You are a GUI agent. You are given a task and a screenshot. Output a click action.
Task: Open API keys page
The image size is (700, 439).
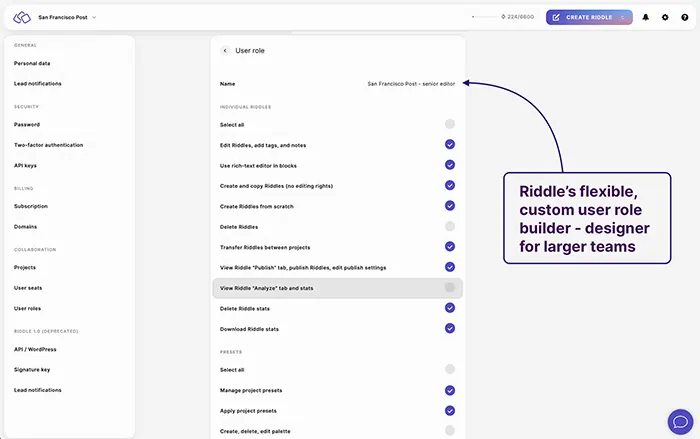[25, 166]
